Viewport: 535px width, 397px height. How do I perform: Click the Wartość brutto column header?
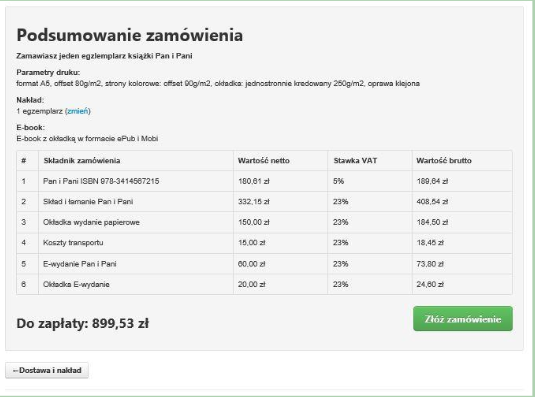point(444,161)
